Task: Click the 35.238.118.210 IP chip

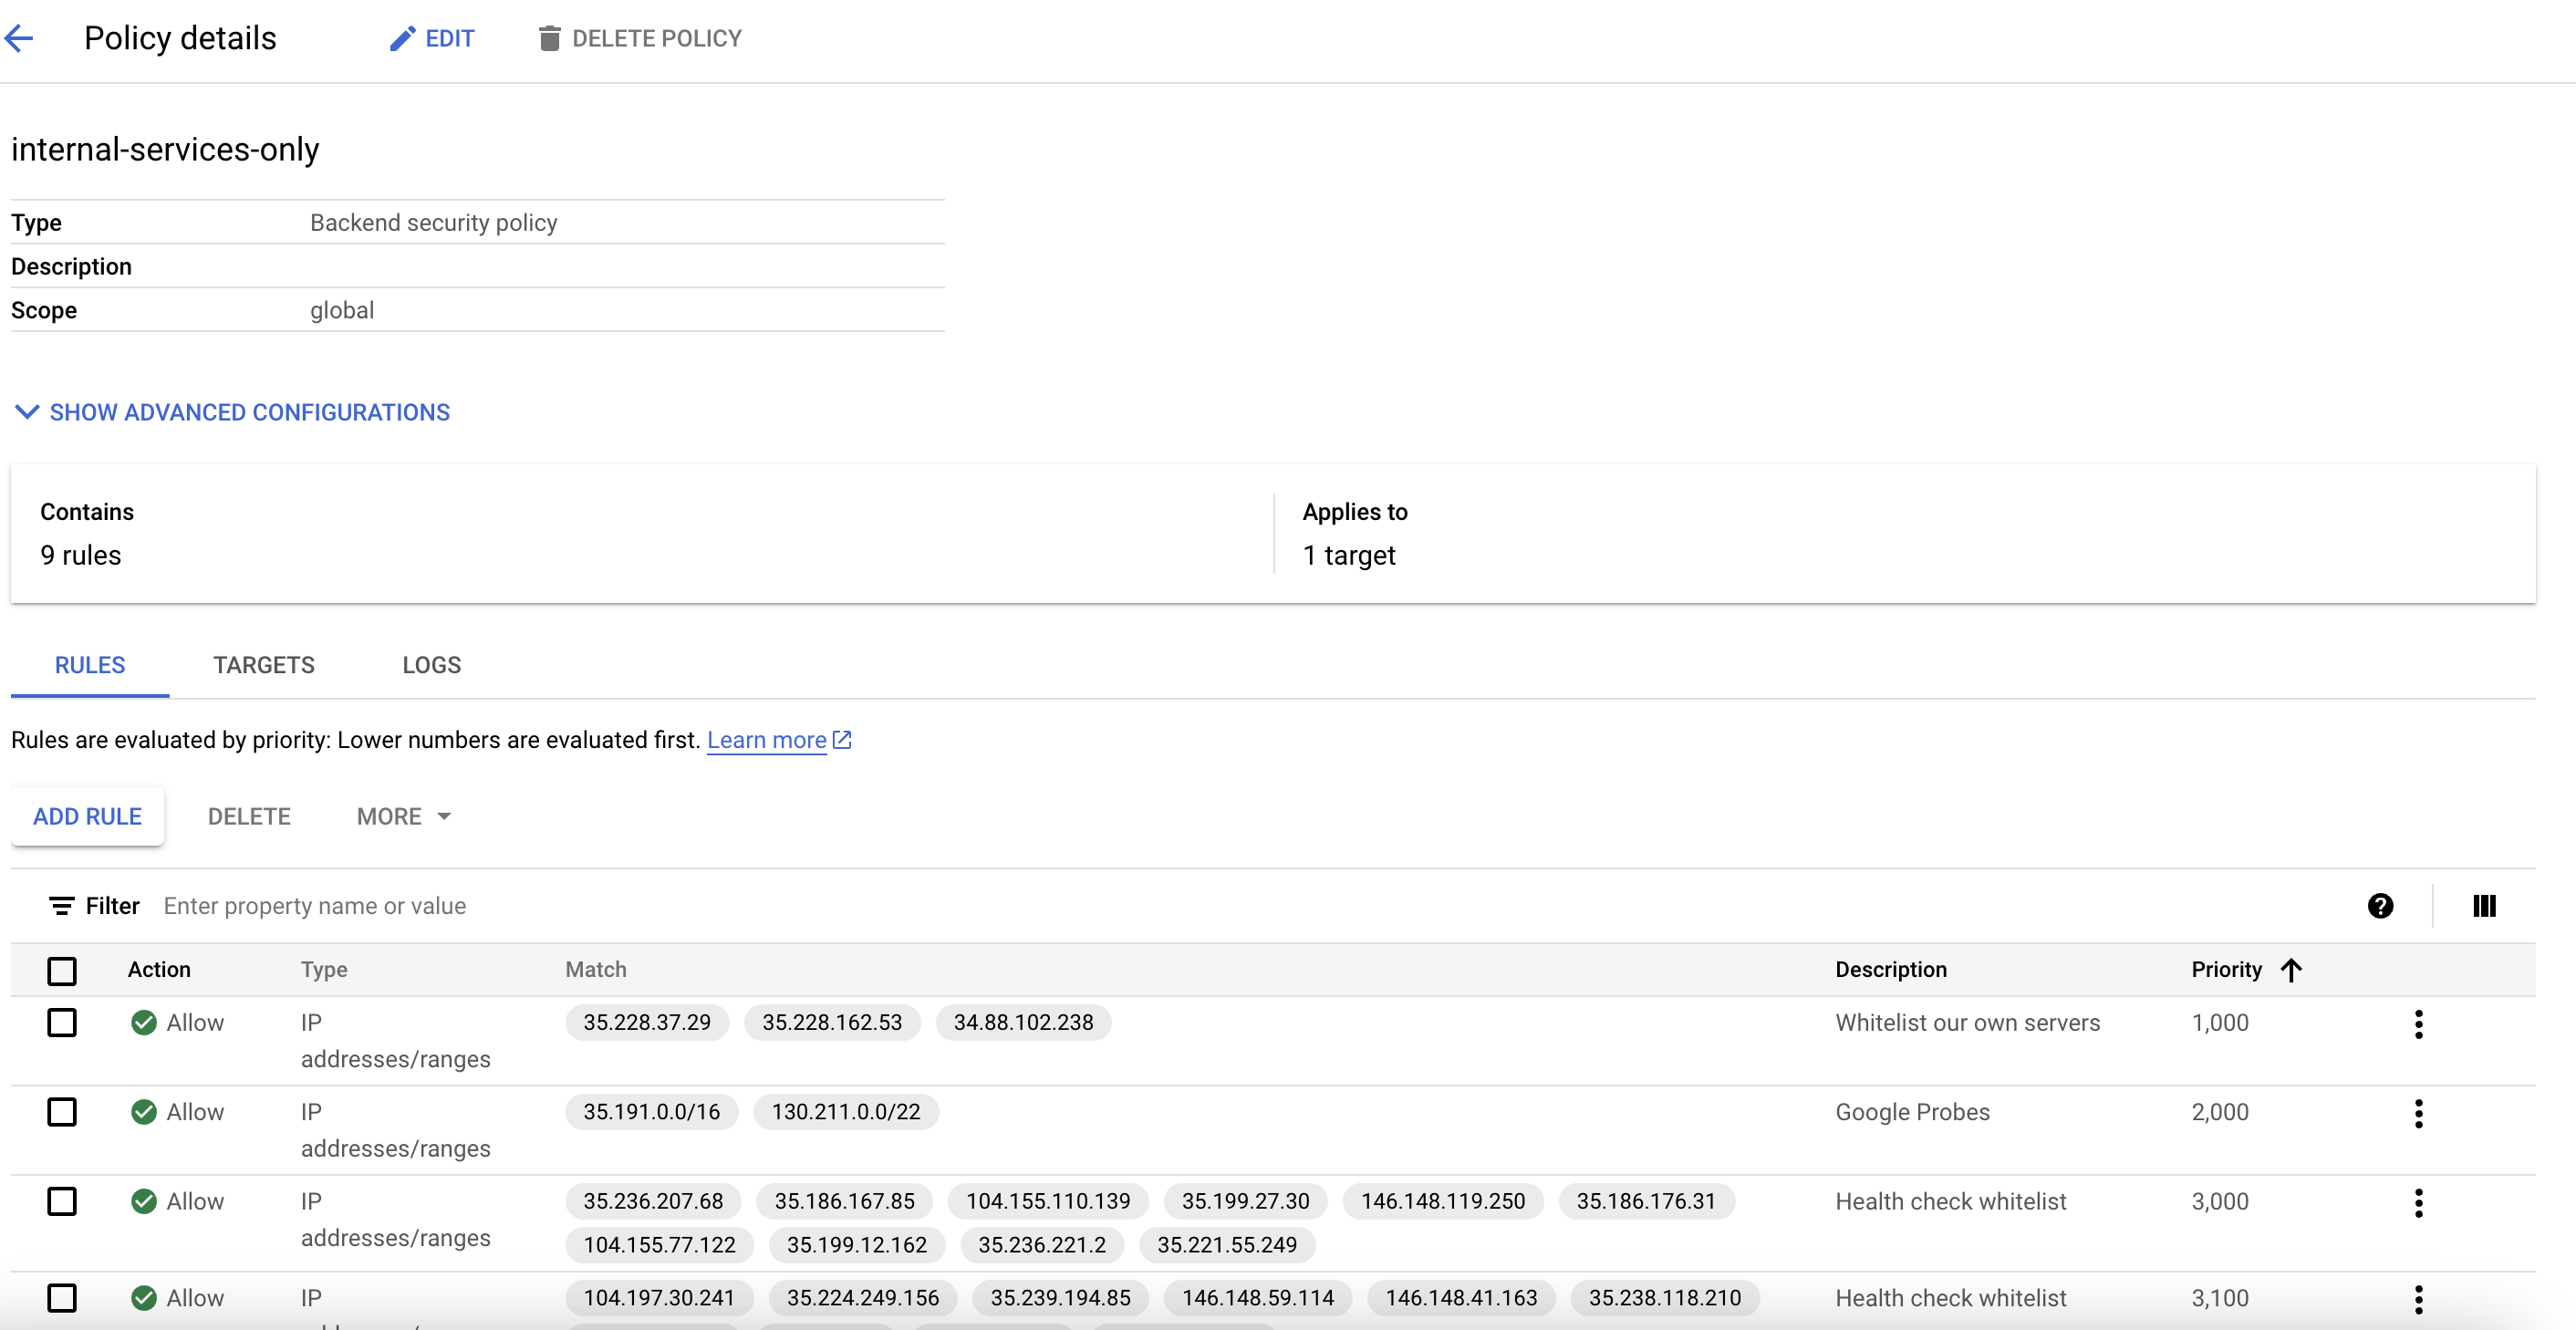Action: click(x=1665, y=1298)
